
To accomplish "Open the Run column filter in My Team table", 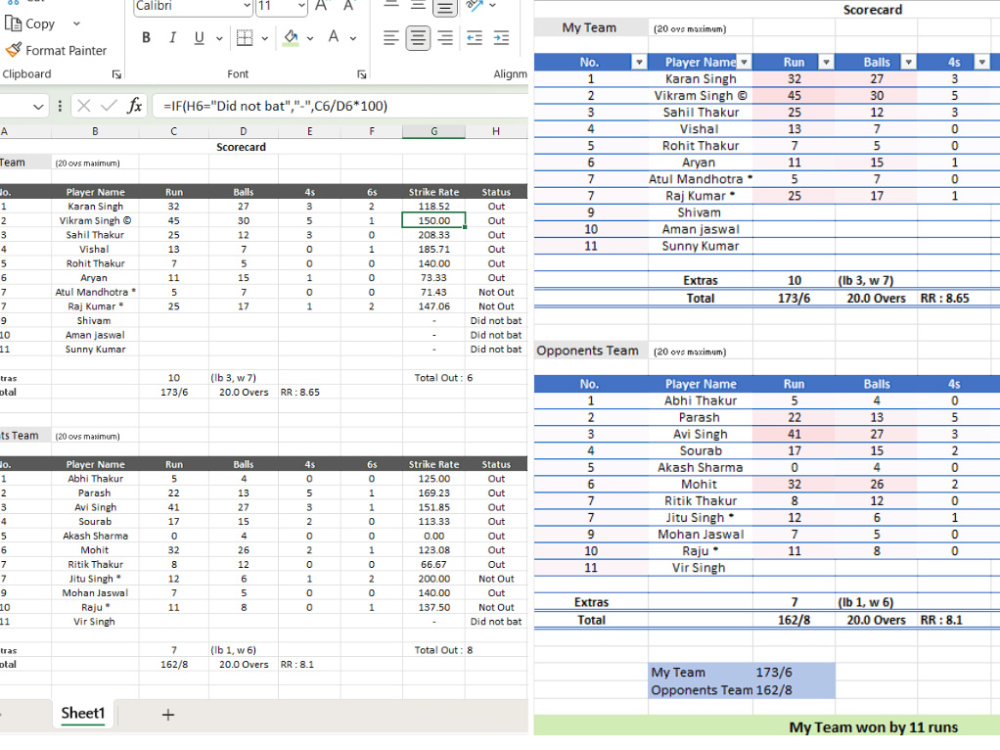I will coord(827,62).
